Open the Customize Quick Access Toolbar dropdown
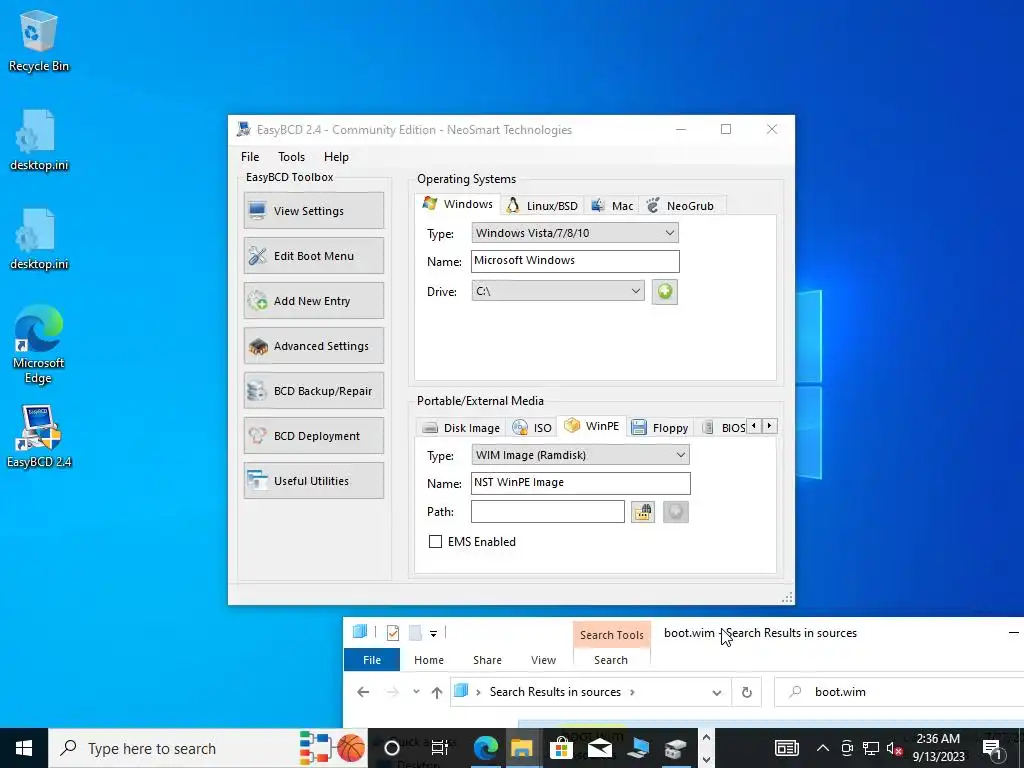Viewport: 1024px width, 768px height. tap(433, 633)
